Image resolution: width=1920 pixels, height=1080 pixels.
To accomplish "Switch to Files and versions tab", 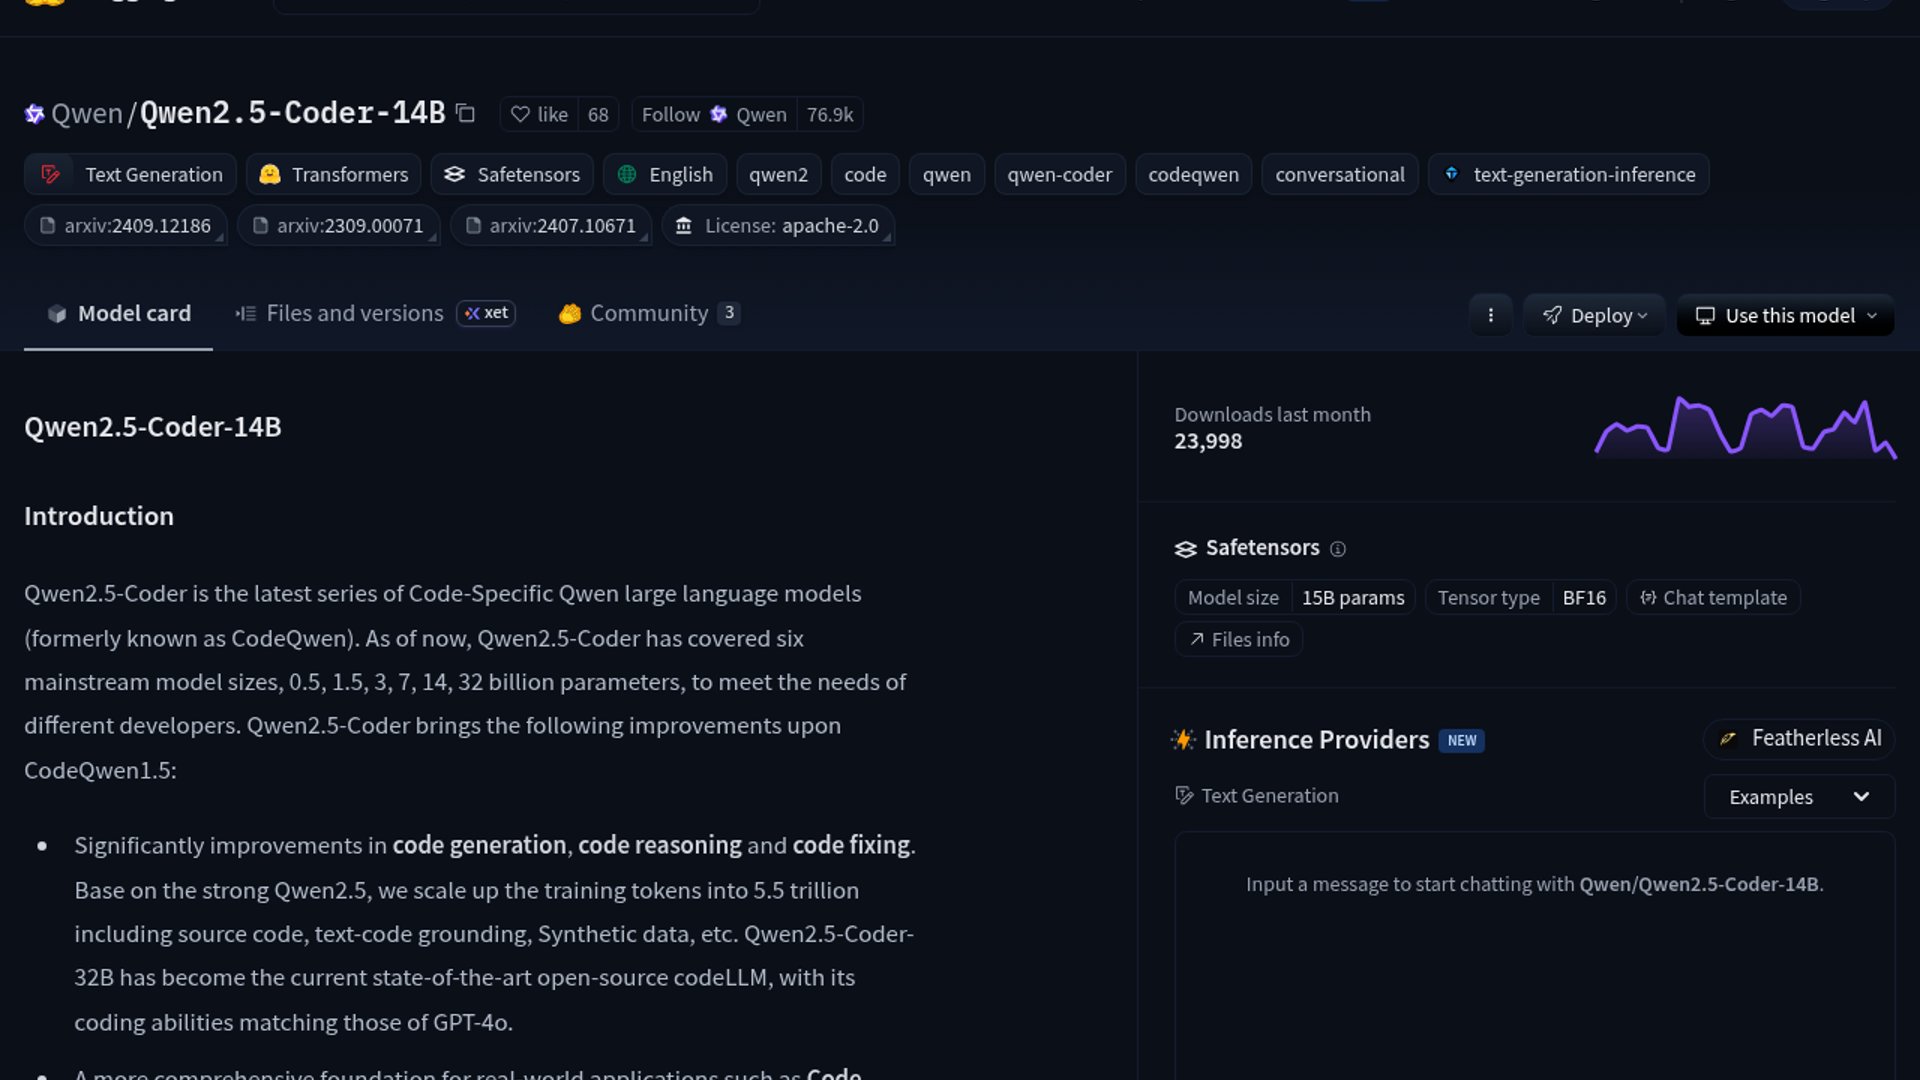I will click(x=354, y=313).
